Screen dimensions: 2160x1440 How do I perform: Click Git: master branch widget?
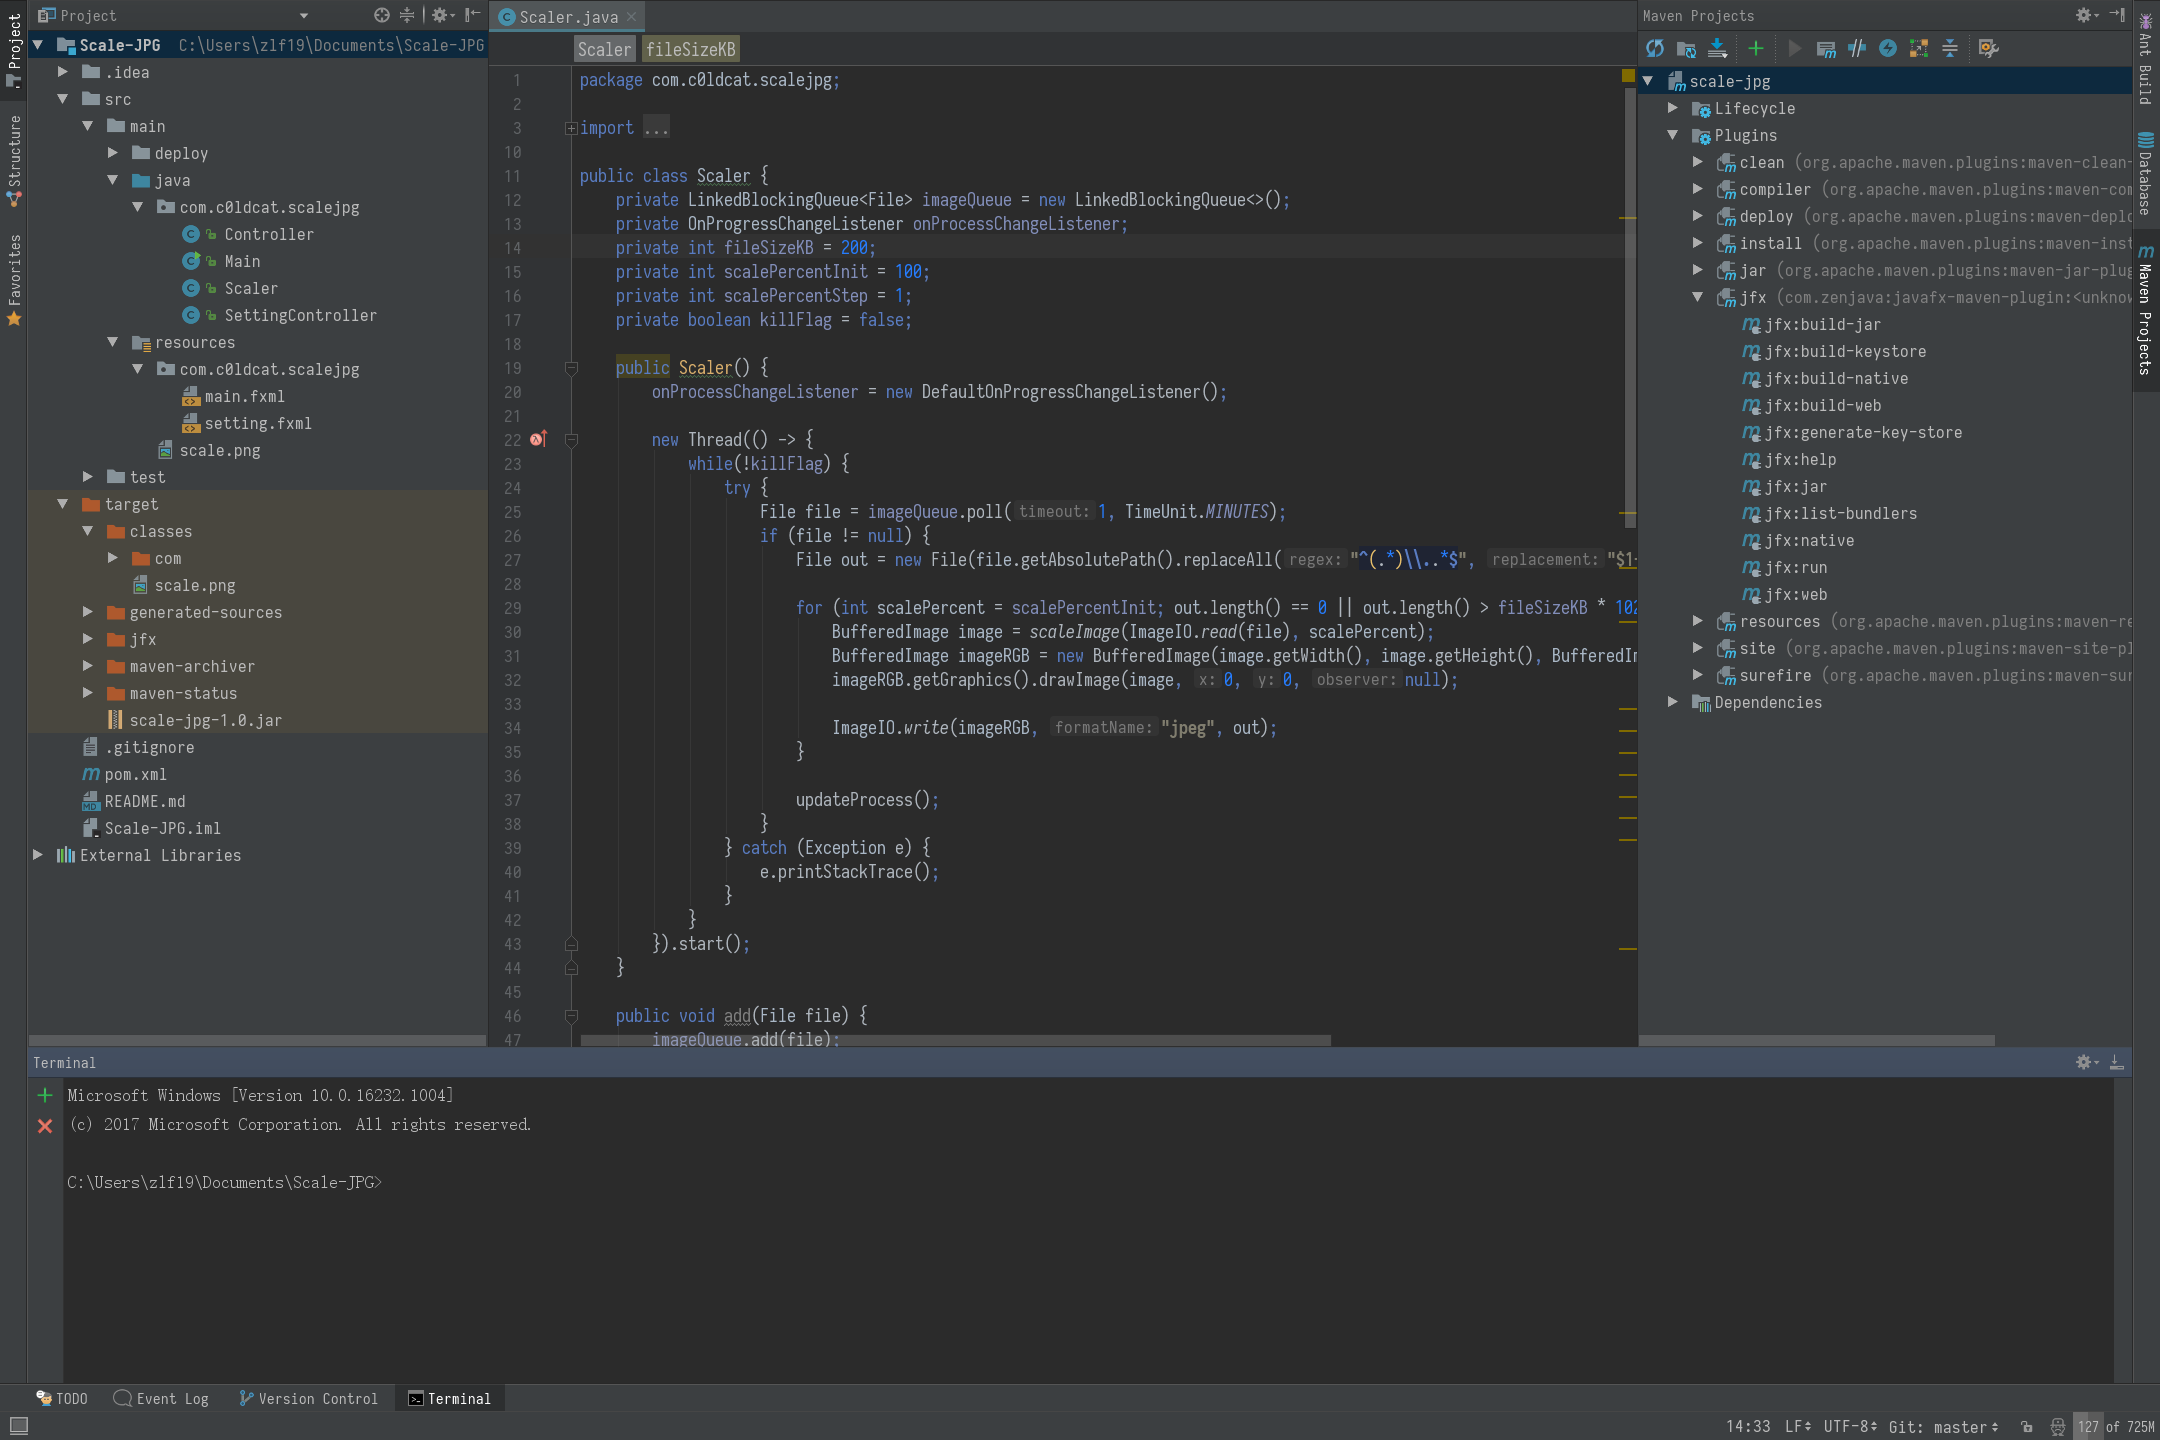[1943, 1427]
